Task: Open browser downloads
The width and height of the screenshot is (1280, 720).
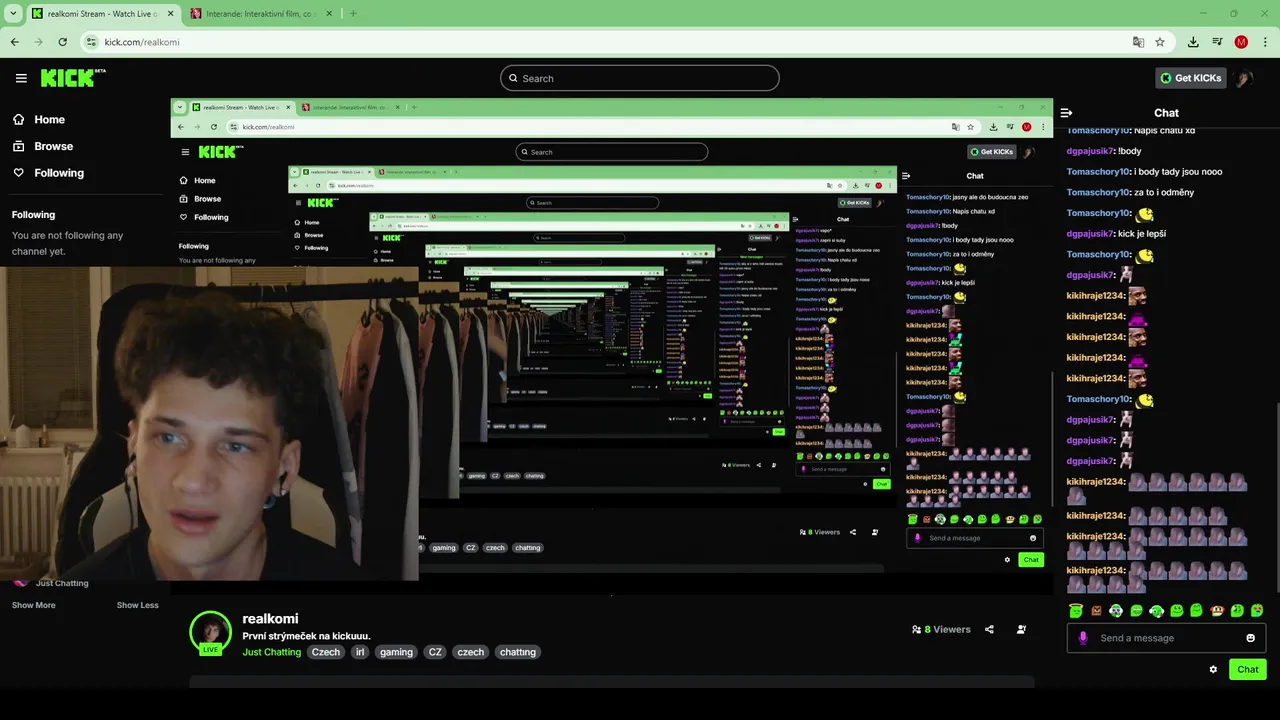Action: (x=1193, y=42)
